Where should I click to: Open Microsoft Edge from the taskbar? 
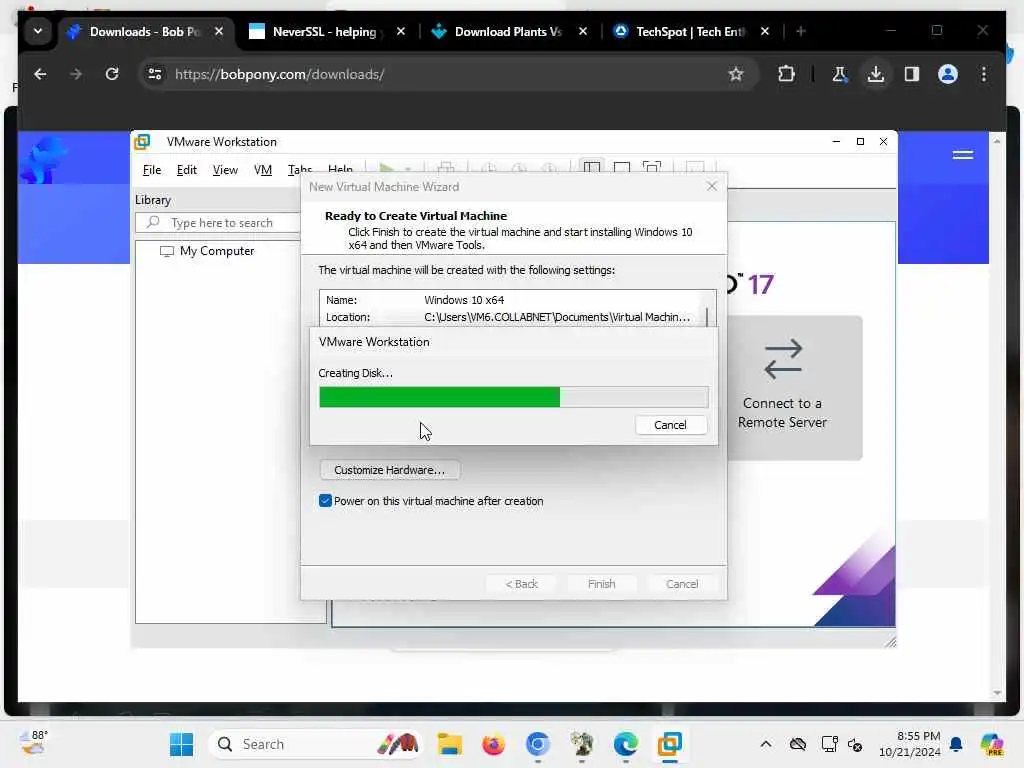click(626, 744)
